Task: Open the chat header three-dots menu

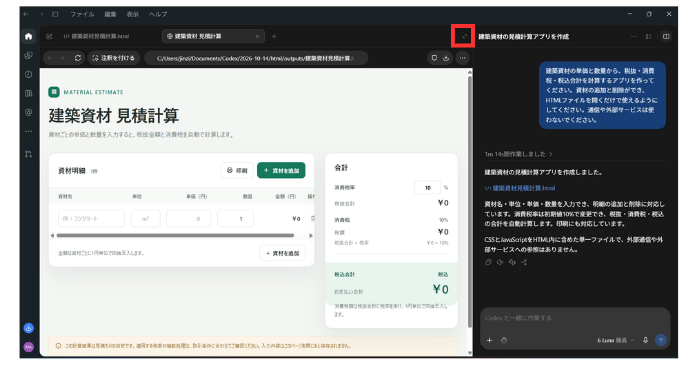Action: [633, 36]
